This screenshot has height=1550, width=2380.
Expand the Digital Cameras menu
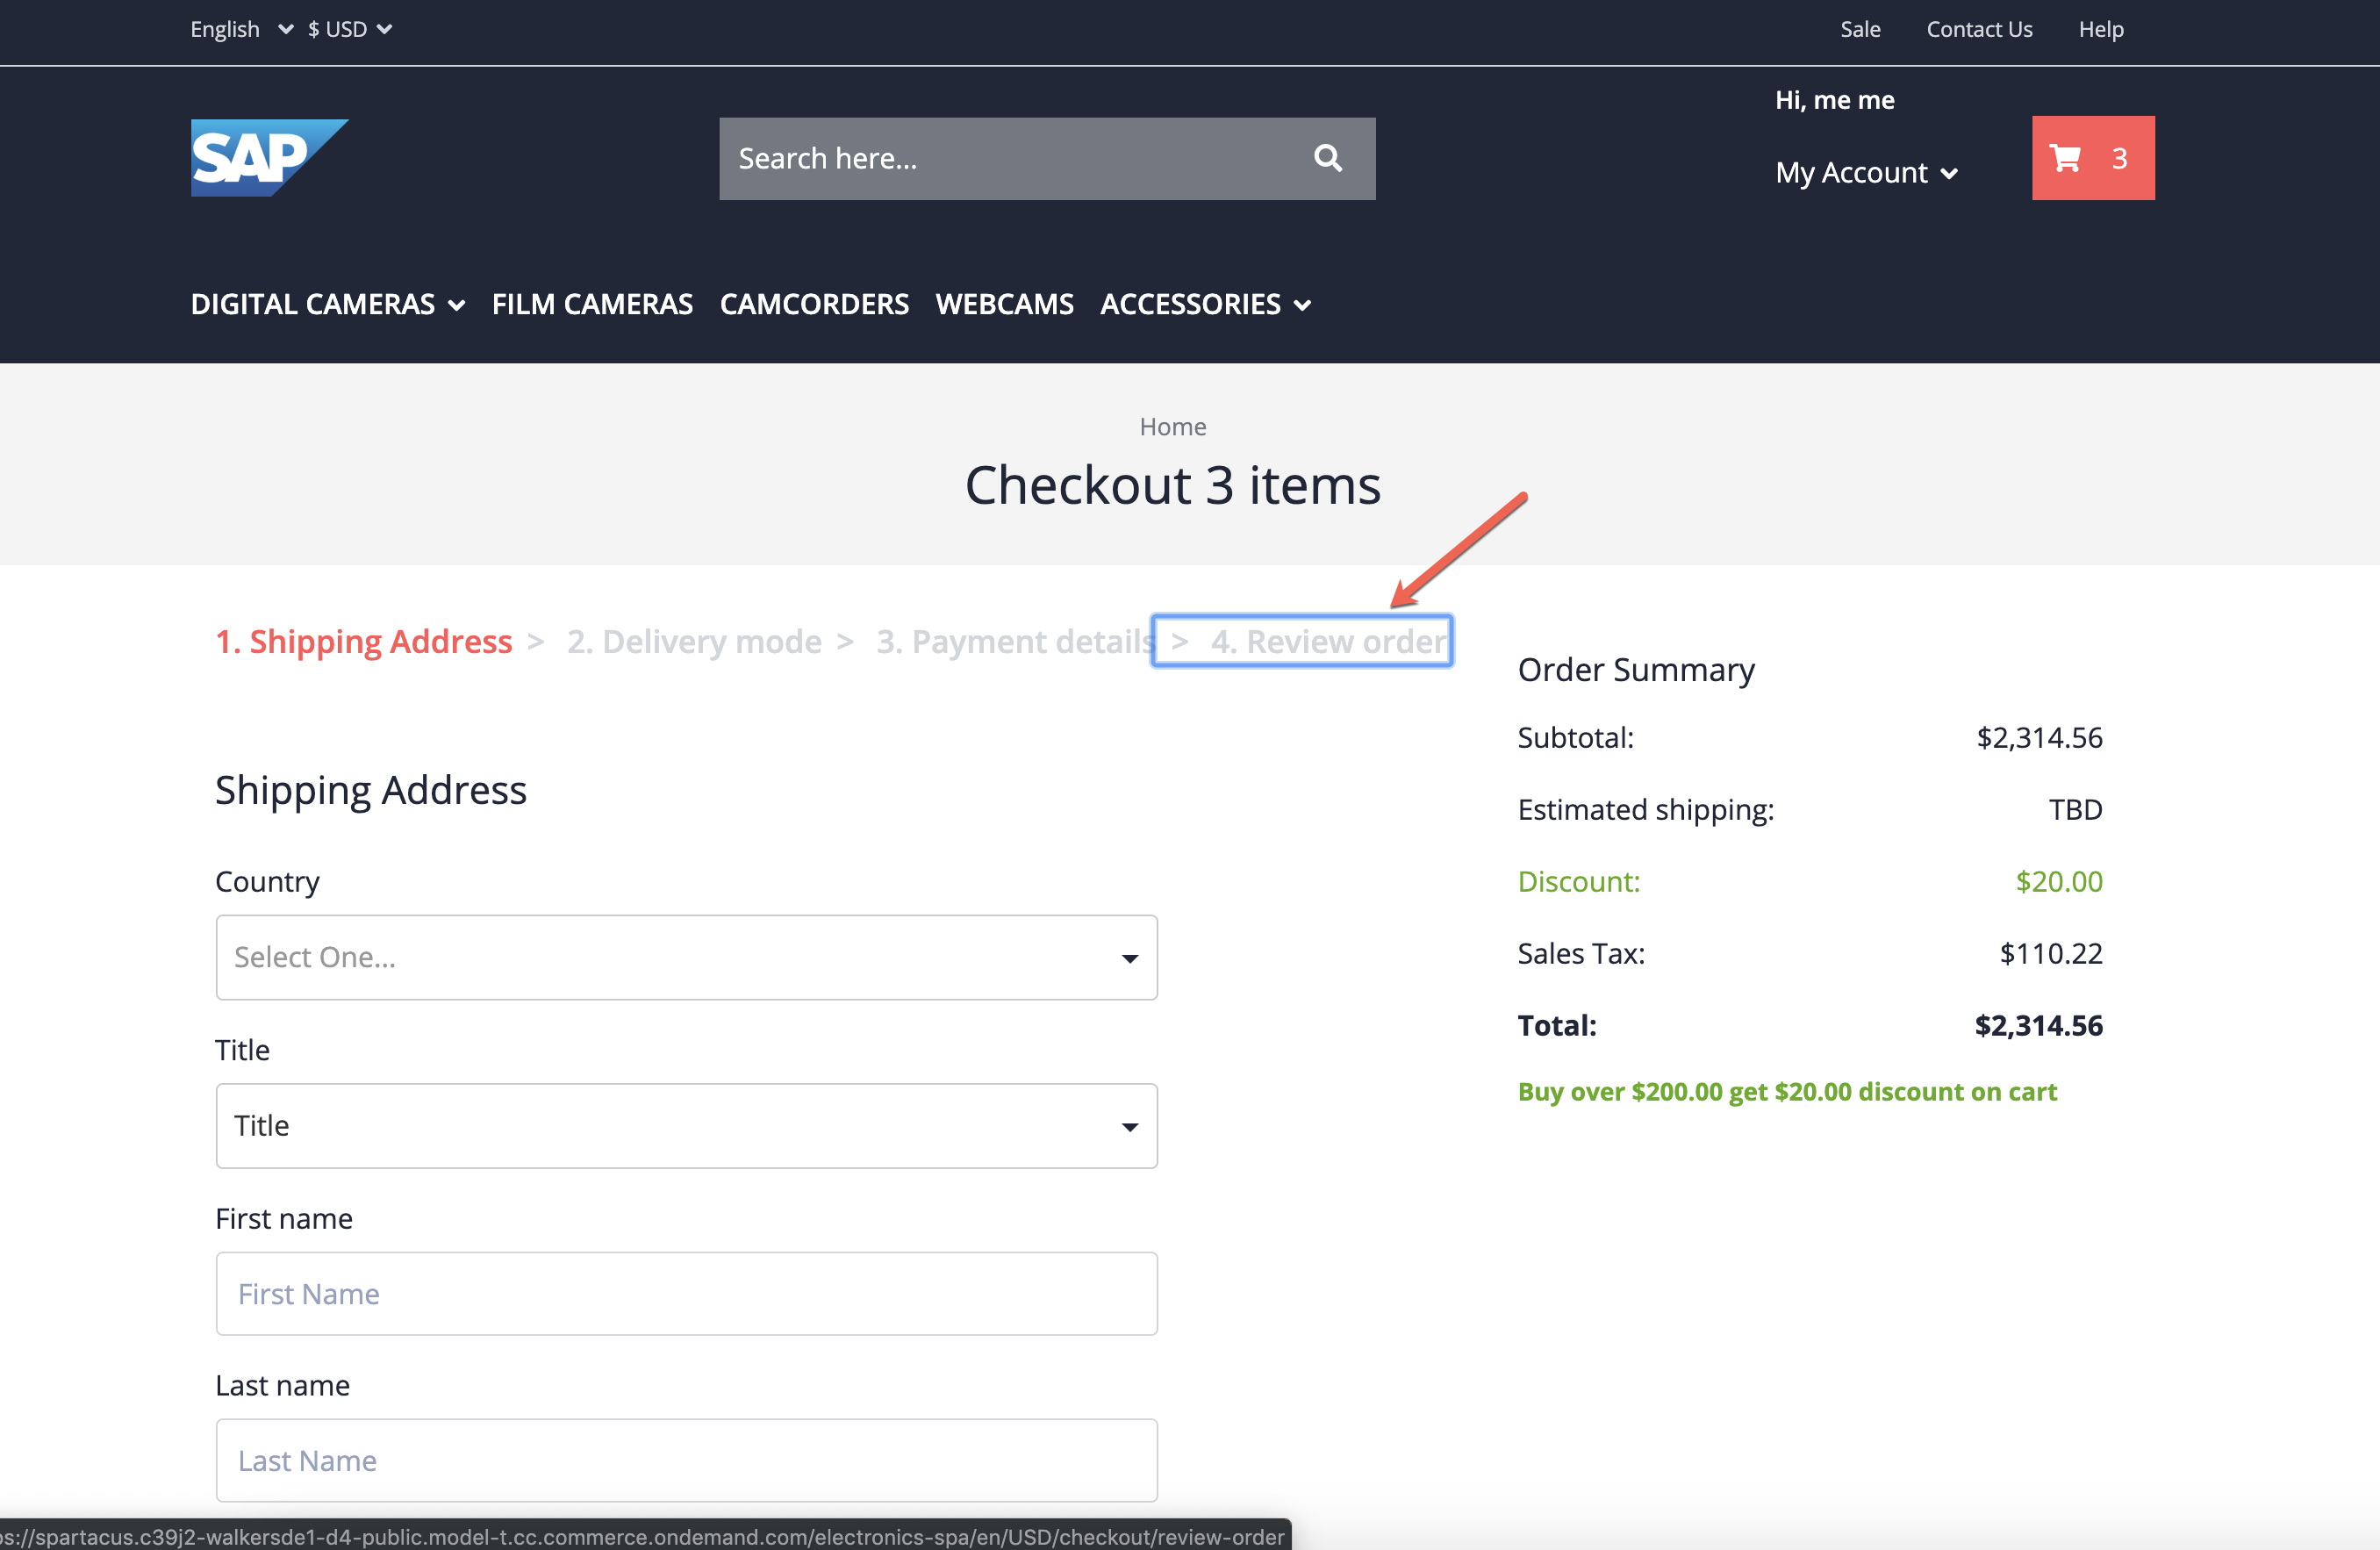click(328, 304)
